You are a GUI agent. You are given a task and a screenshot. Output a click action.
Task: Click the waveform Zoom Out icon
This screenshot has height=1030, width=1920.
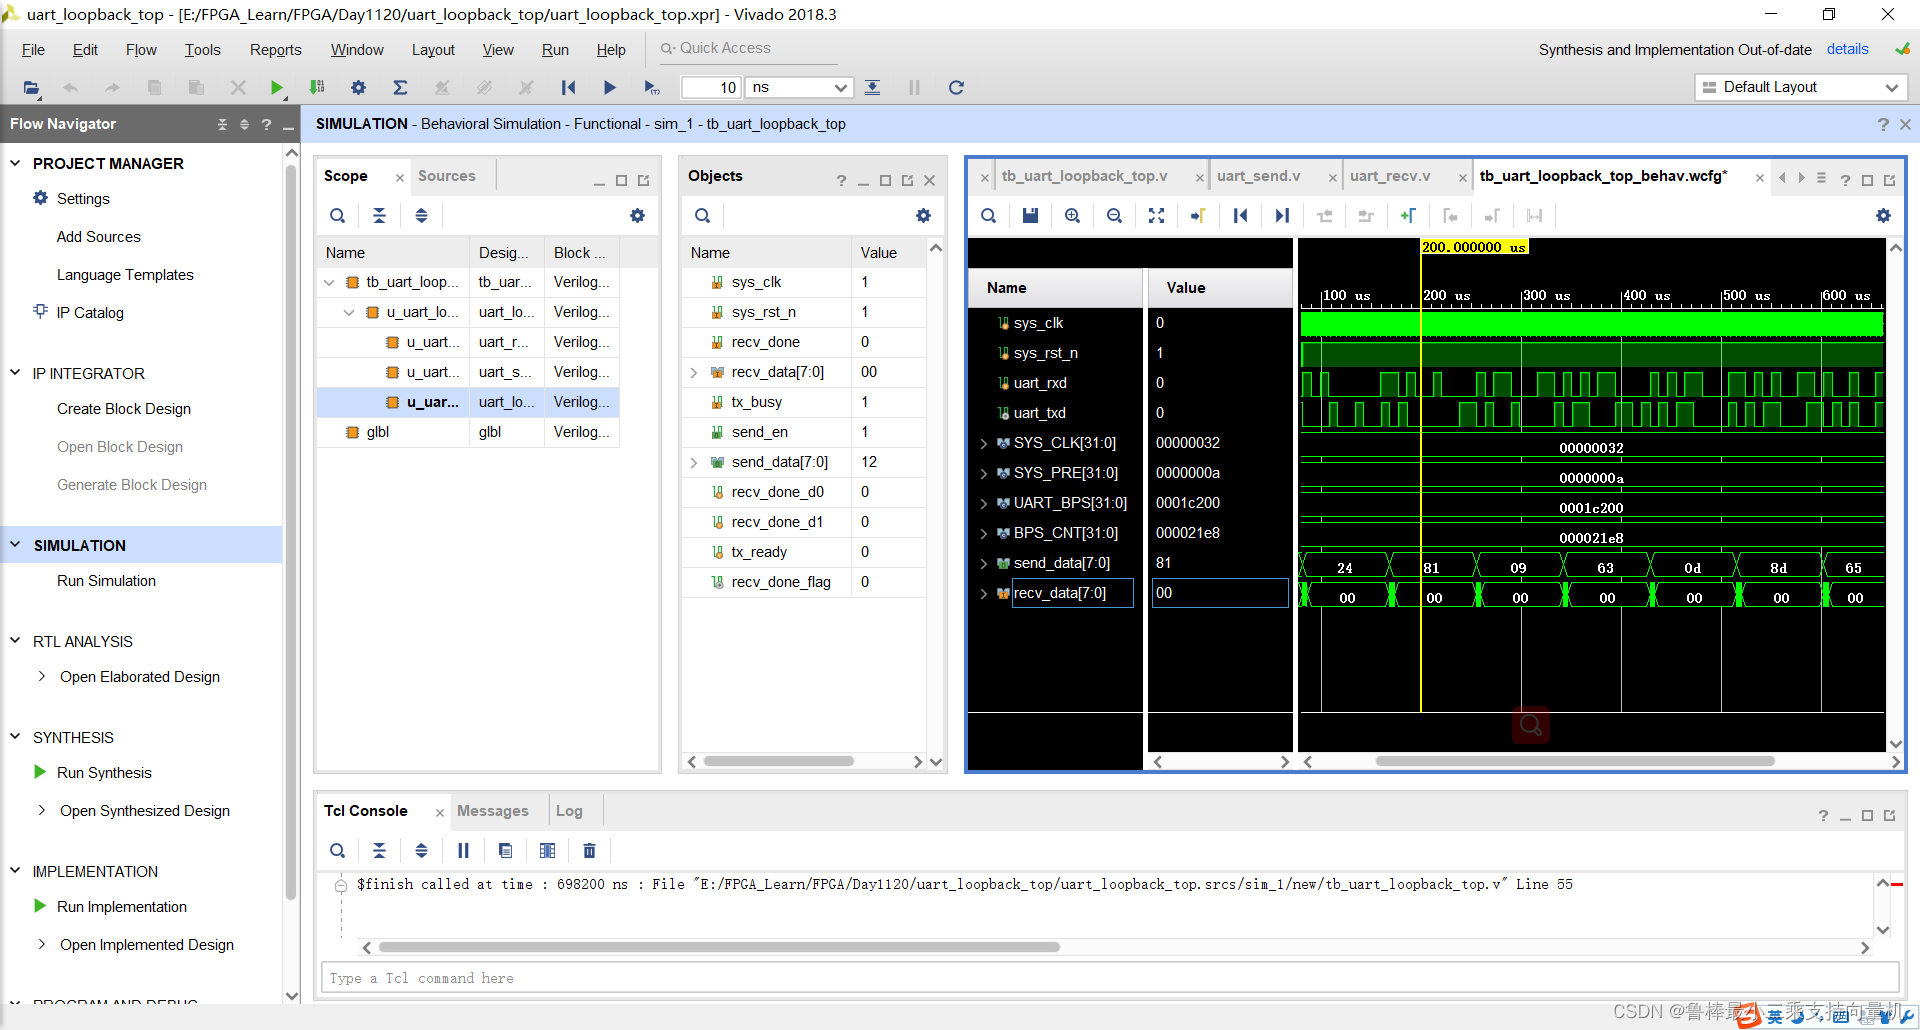1115,216
